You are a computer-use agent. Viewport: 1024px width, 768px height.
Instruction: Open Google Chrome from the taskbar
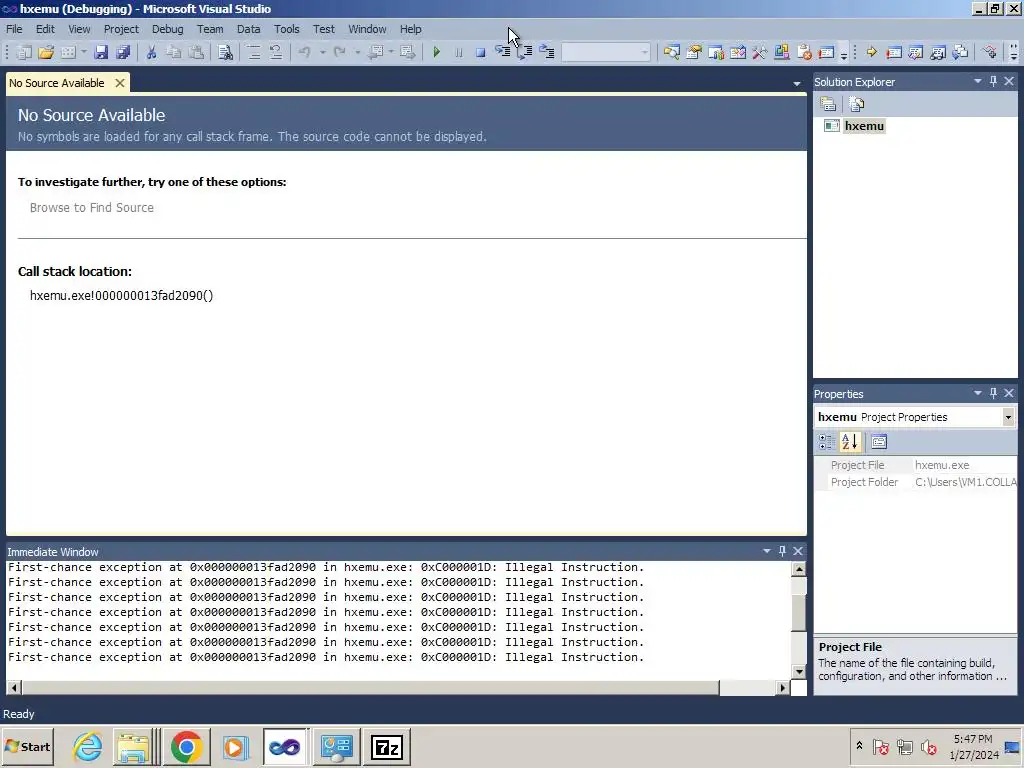(x=187, y=746)
